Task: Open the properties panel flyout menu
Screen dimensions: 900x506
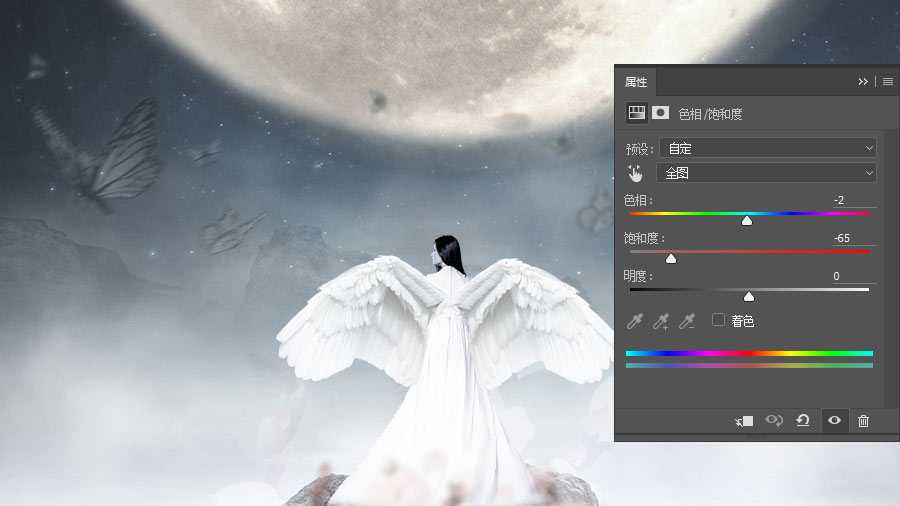Action: point(886,82)
